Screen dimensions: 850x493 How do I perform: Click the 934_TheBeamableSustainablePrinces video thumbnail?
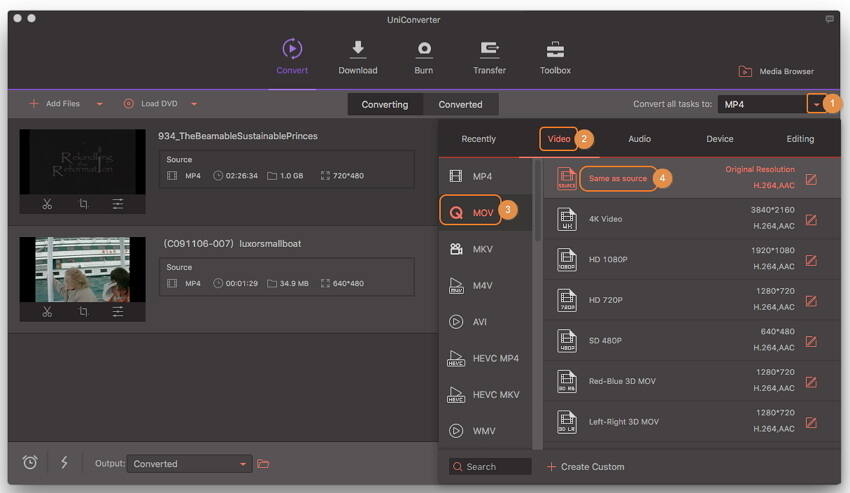tap(82, 162)
